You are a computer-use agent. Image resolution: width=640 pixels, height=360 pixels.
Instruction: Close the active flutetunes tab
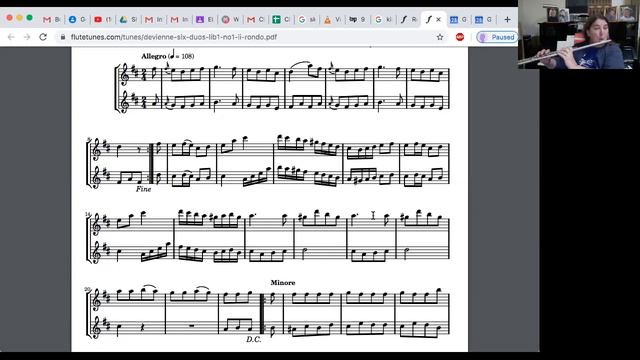[438, 19]
